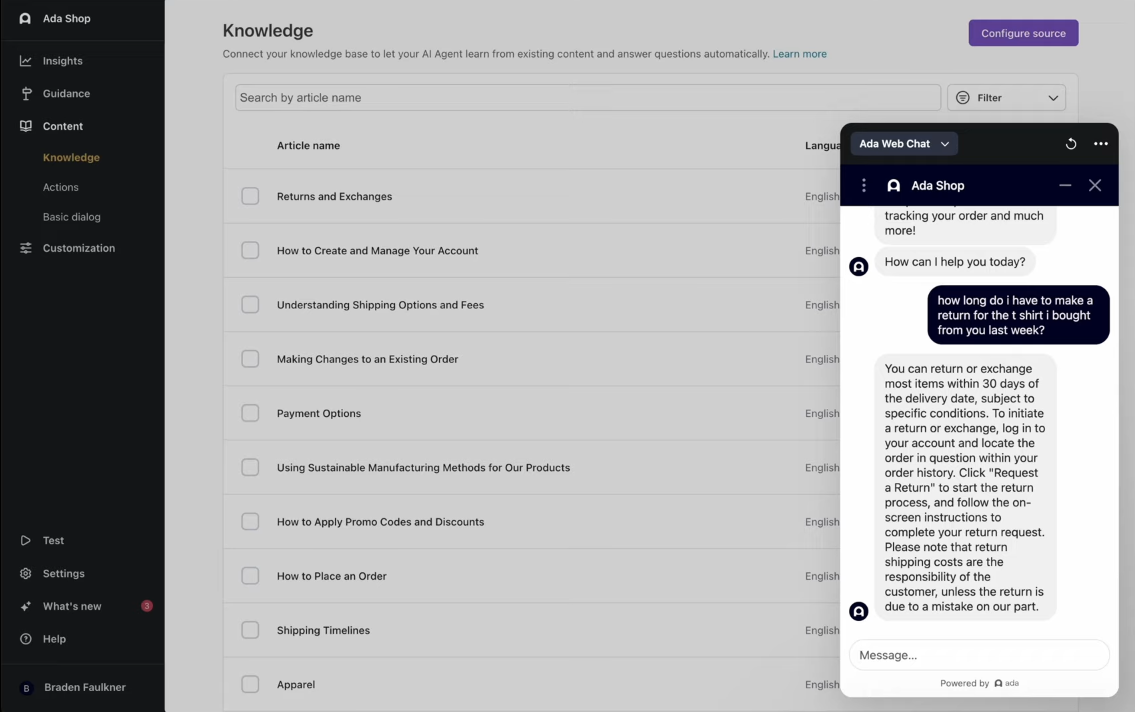This screenshot has height=712, width=1135.
Task: Check How to Create and Manage Your Account checkbox
Action: (x=250, y=250)
